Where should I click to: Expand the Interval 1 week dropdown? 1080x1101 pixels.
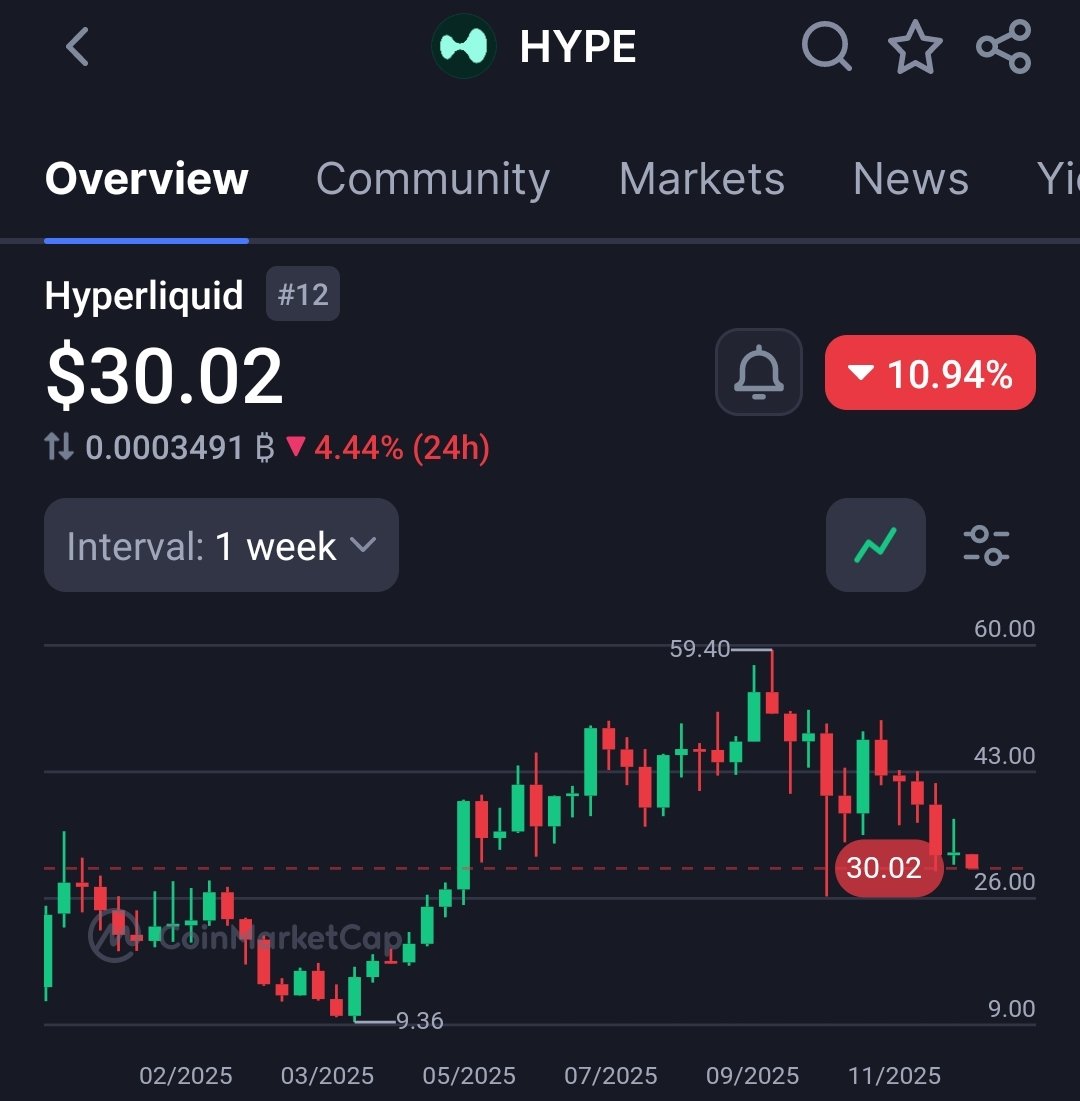(x=221, y=545)
